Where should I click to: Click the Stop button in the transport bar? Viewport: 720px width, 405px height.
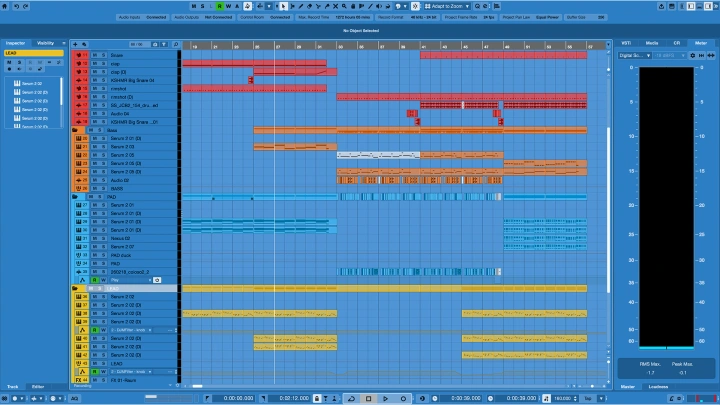pos(369,398)
